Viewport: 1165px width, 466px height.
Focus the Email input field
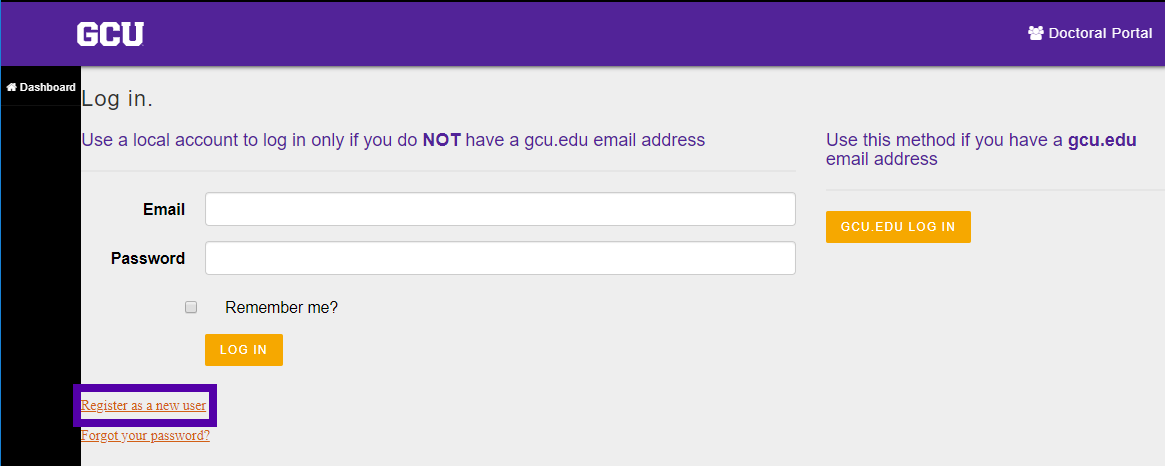point(500,209)
